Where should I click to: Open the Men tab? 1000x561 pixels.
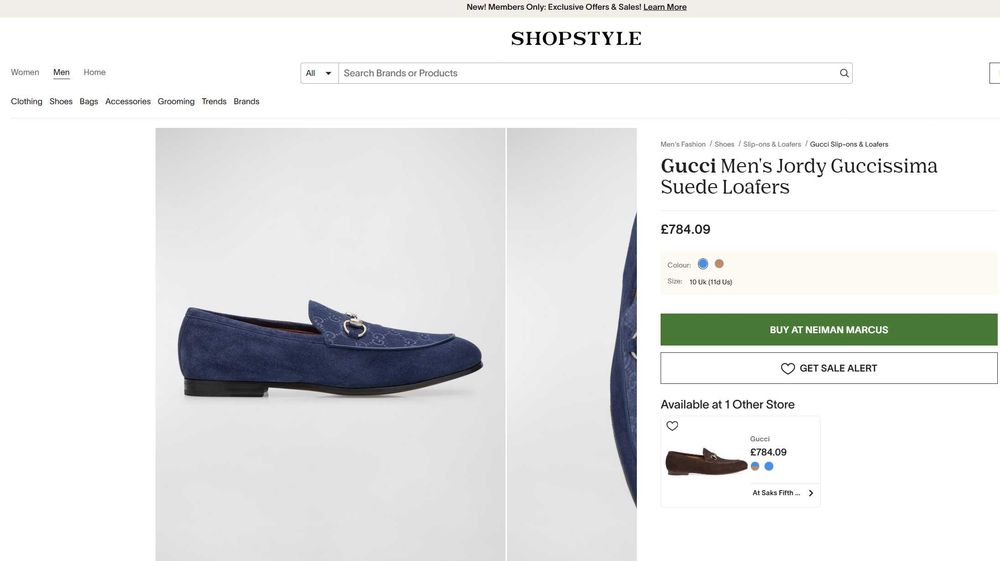point(61,72)
